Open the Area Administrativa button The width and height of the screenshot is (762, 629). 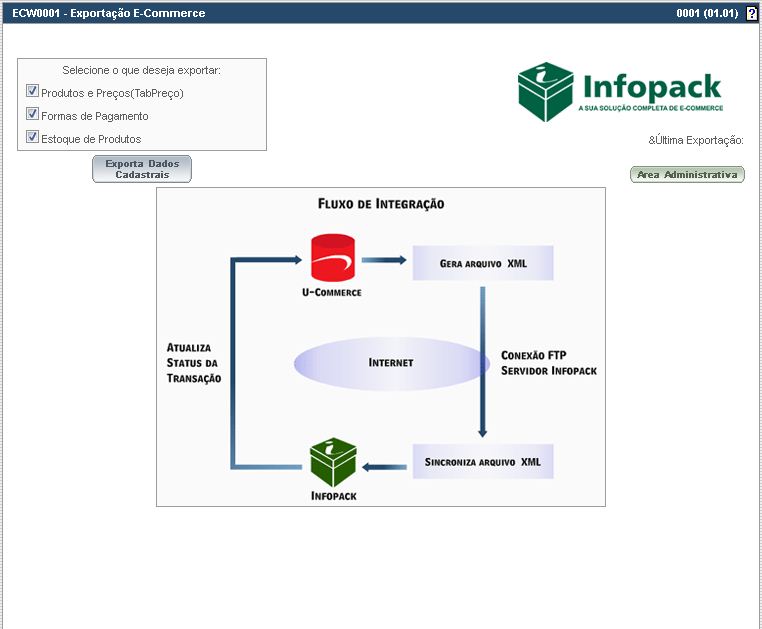(x=687, y=175)
